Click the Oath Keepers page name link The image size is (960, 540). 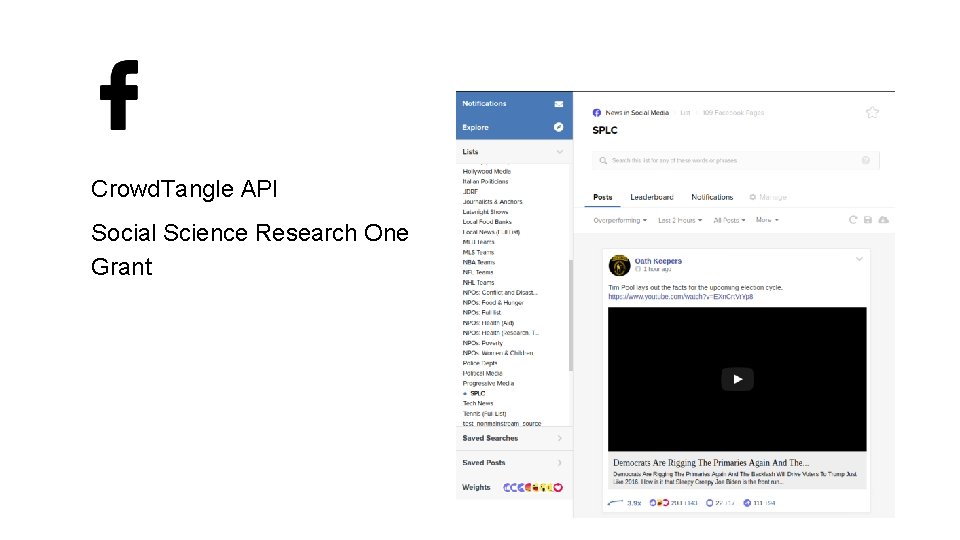tap(658, 261)
